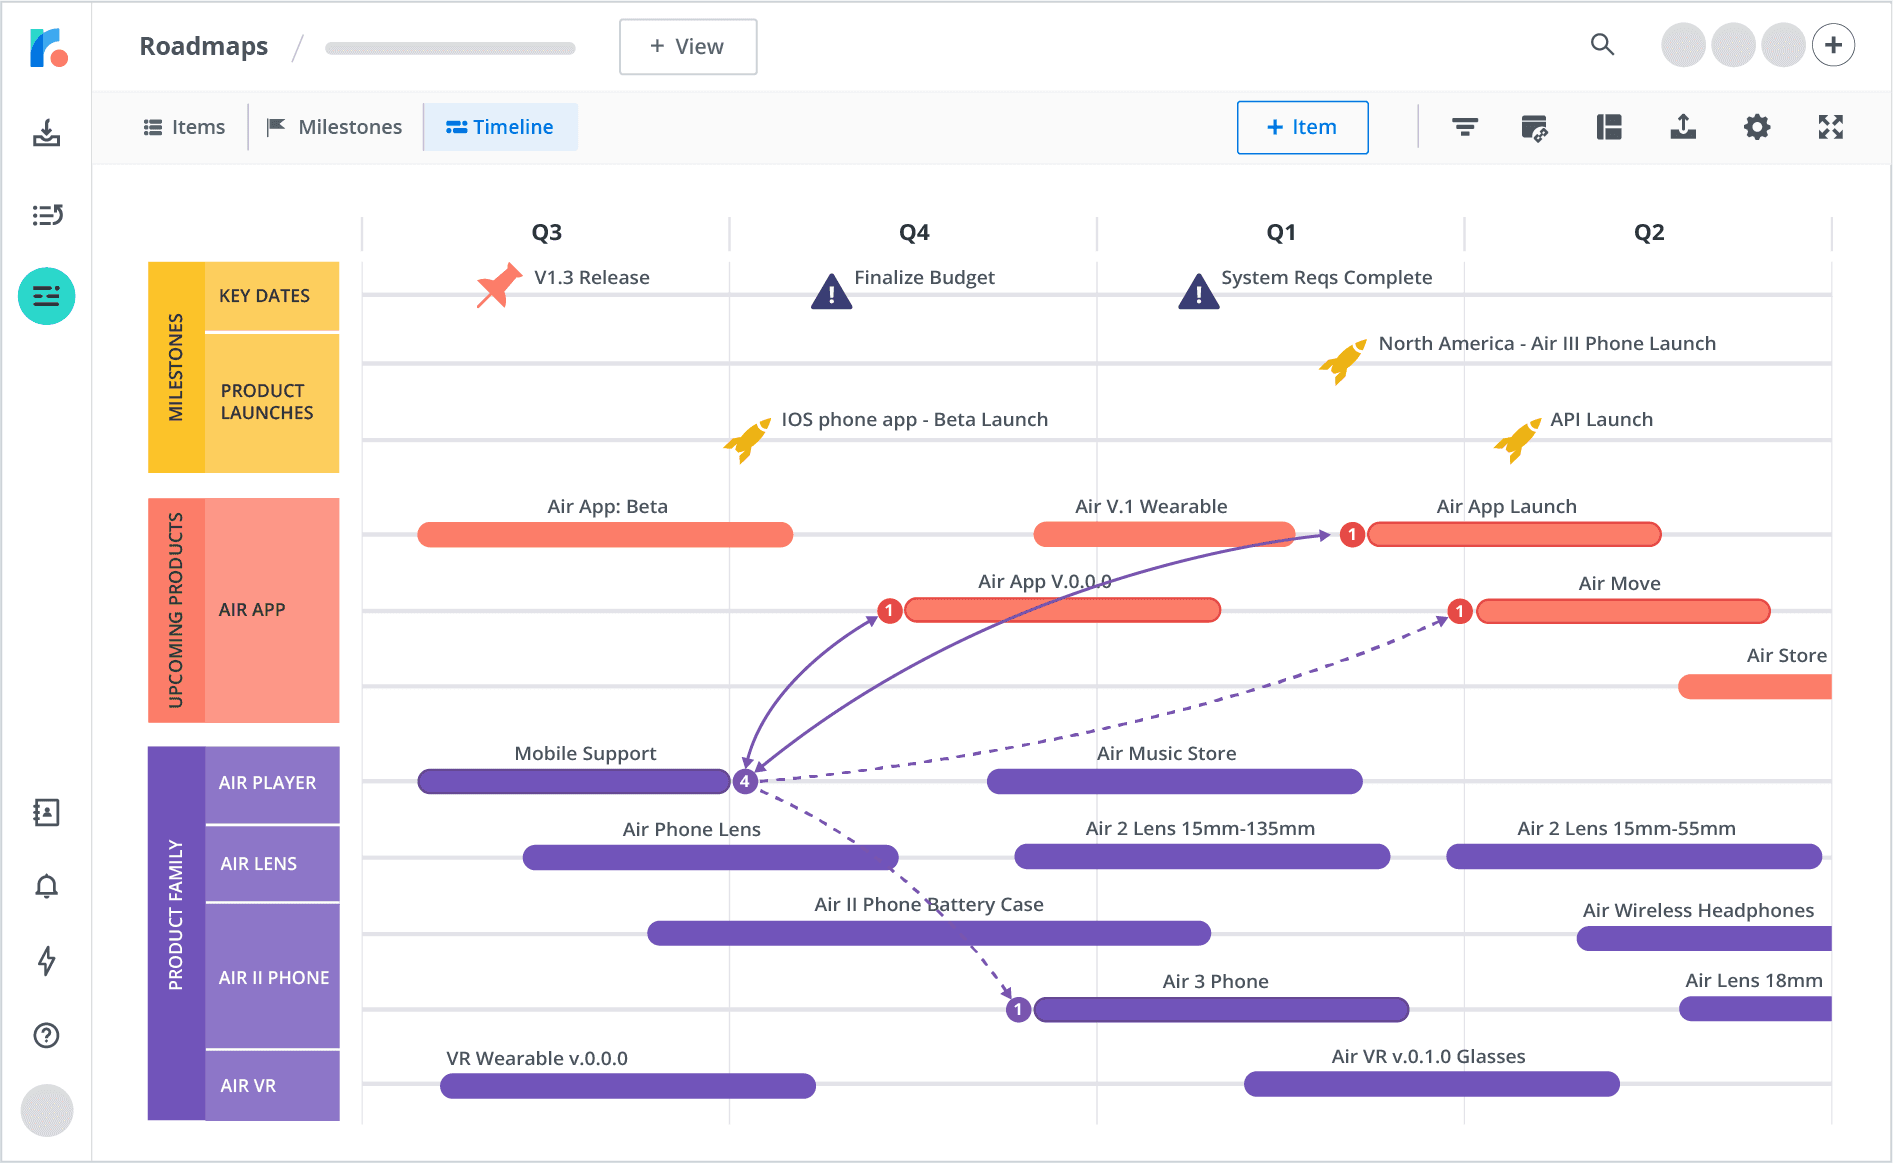Click the lightning quick actions icon
This screenshot has height=1163, width=1893.
[46, 961]
